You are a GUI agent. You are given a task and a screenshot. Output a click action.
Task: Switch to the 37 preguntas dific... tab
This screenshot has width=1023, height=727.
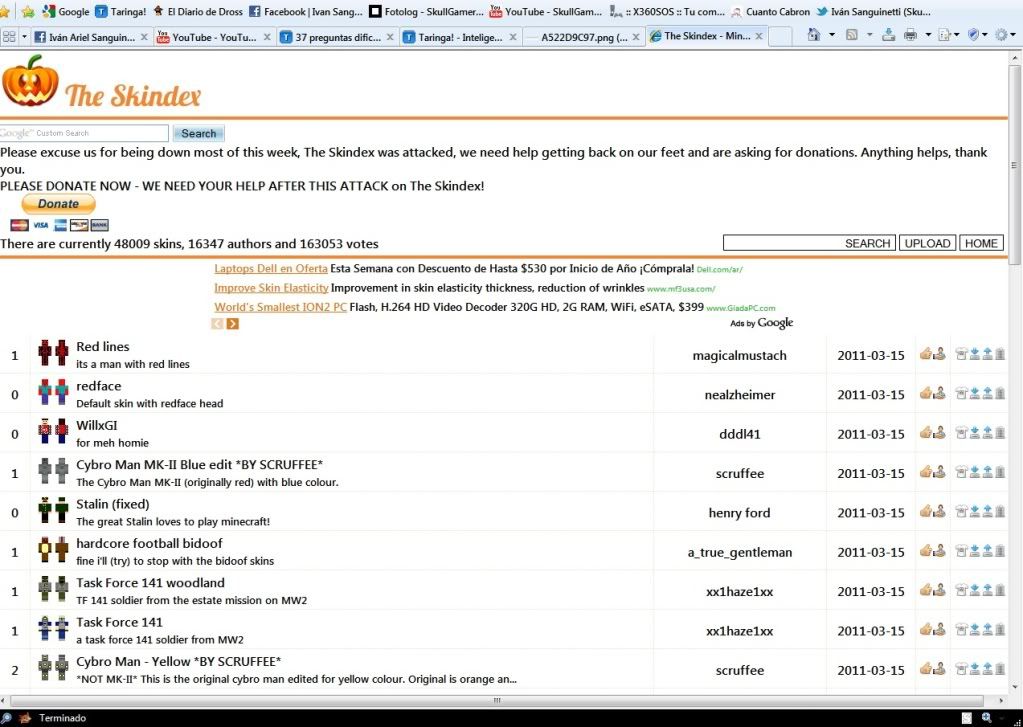pos(337,37)
